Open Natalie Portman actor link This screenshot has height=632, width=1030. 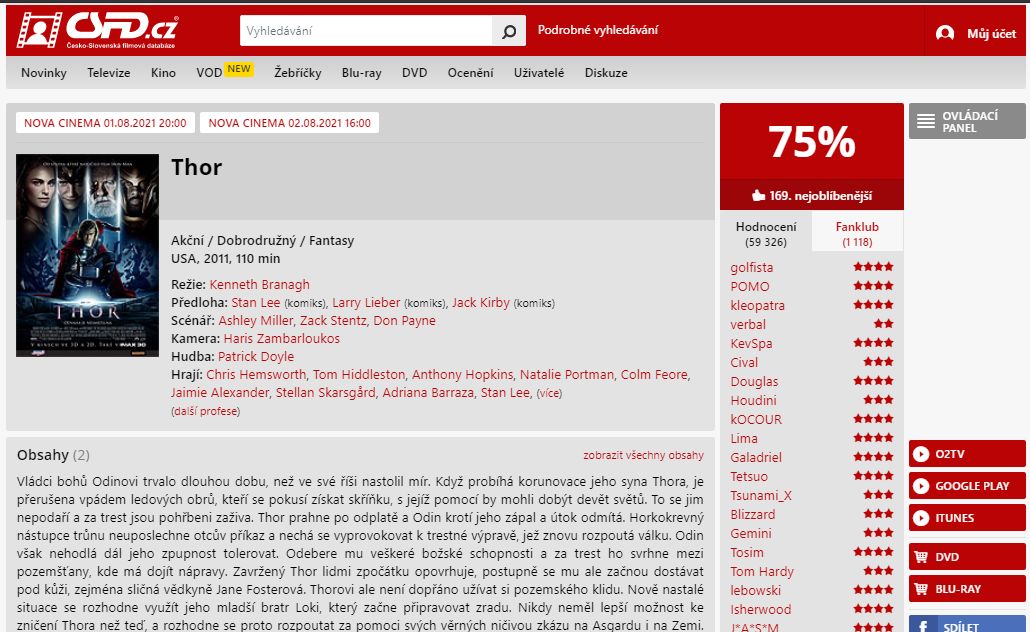[x=567, y=374]
